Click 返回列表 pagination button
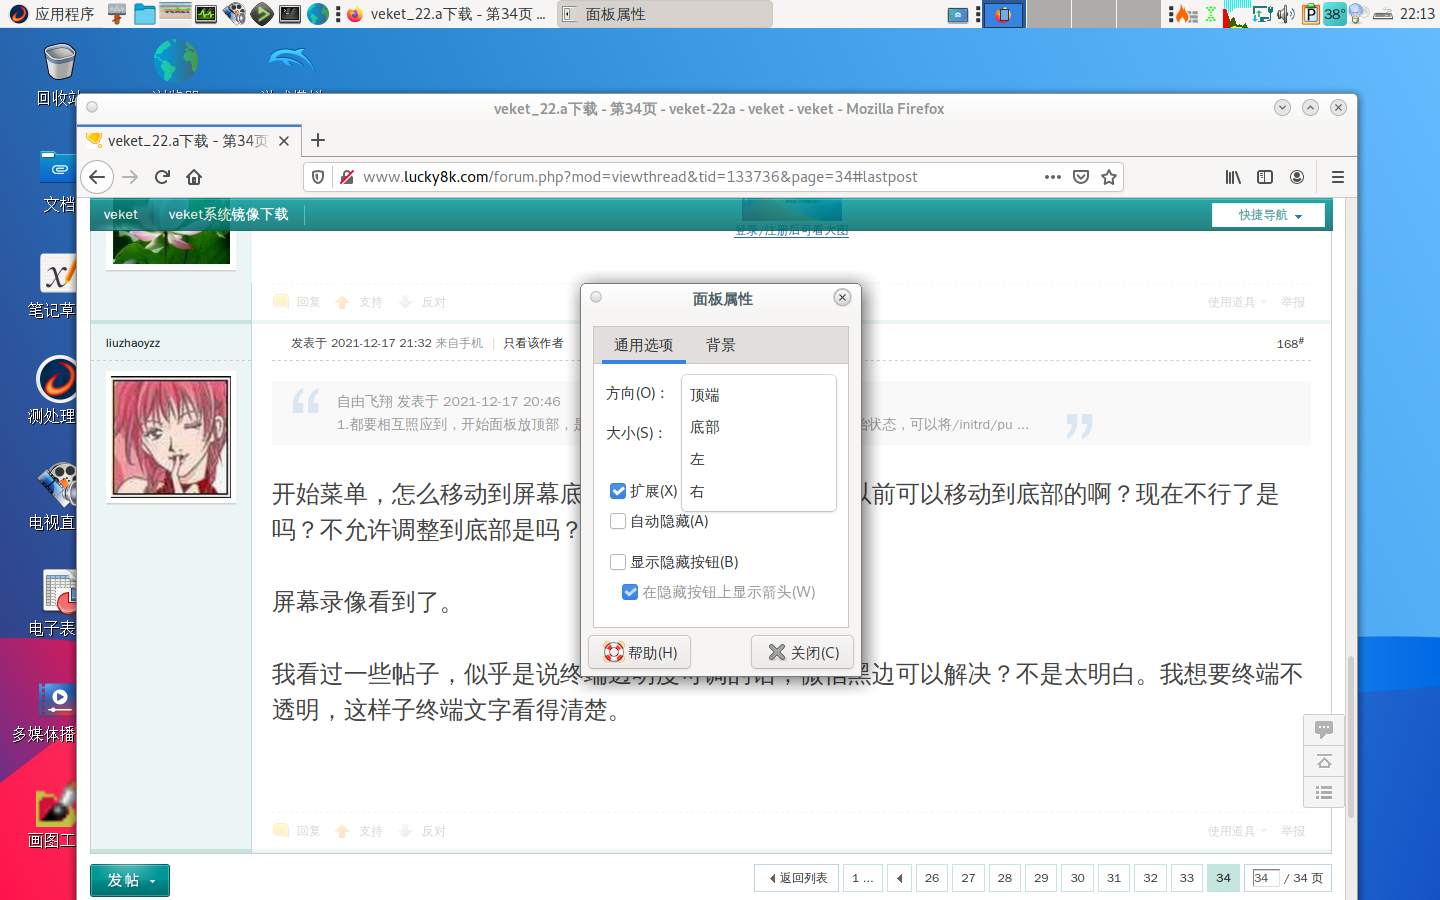Screen dimensions: 1440x900 point(797,878)
